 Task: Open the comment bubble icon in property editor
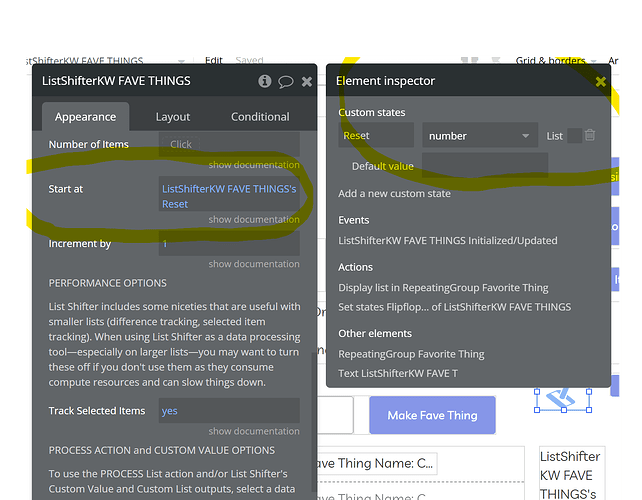(286, 81)
